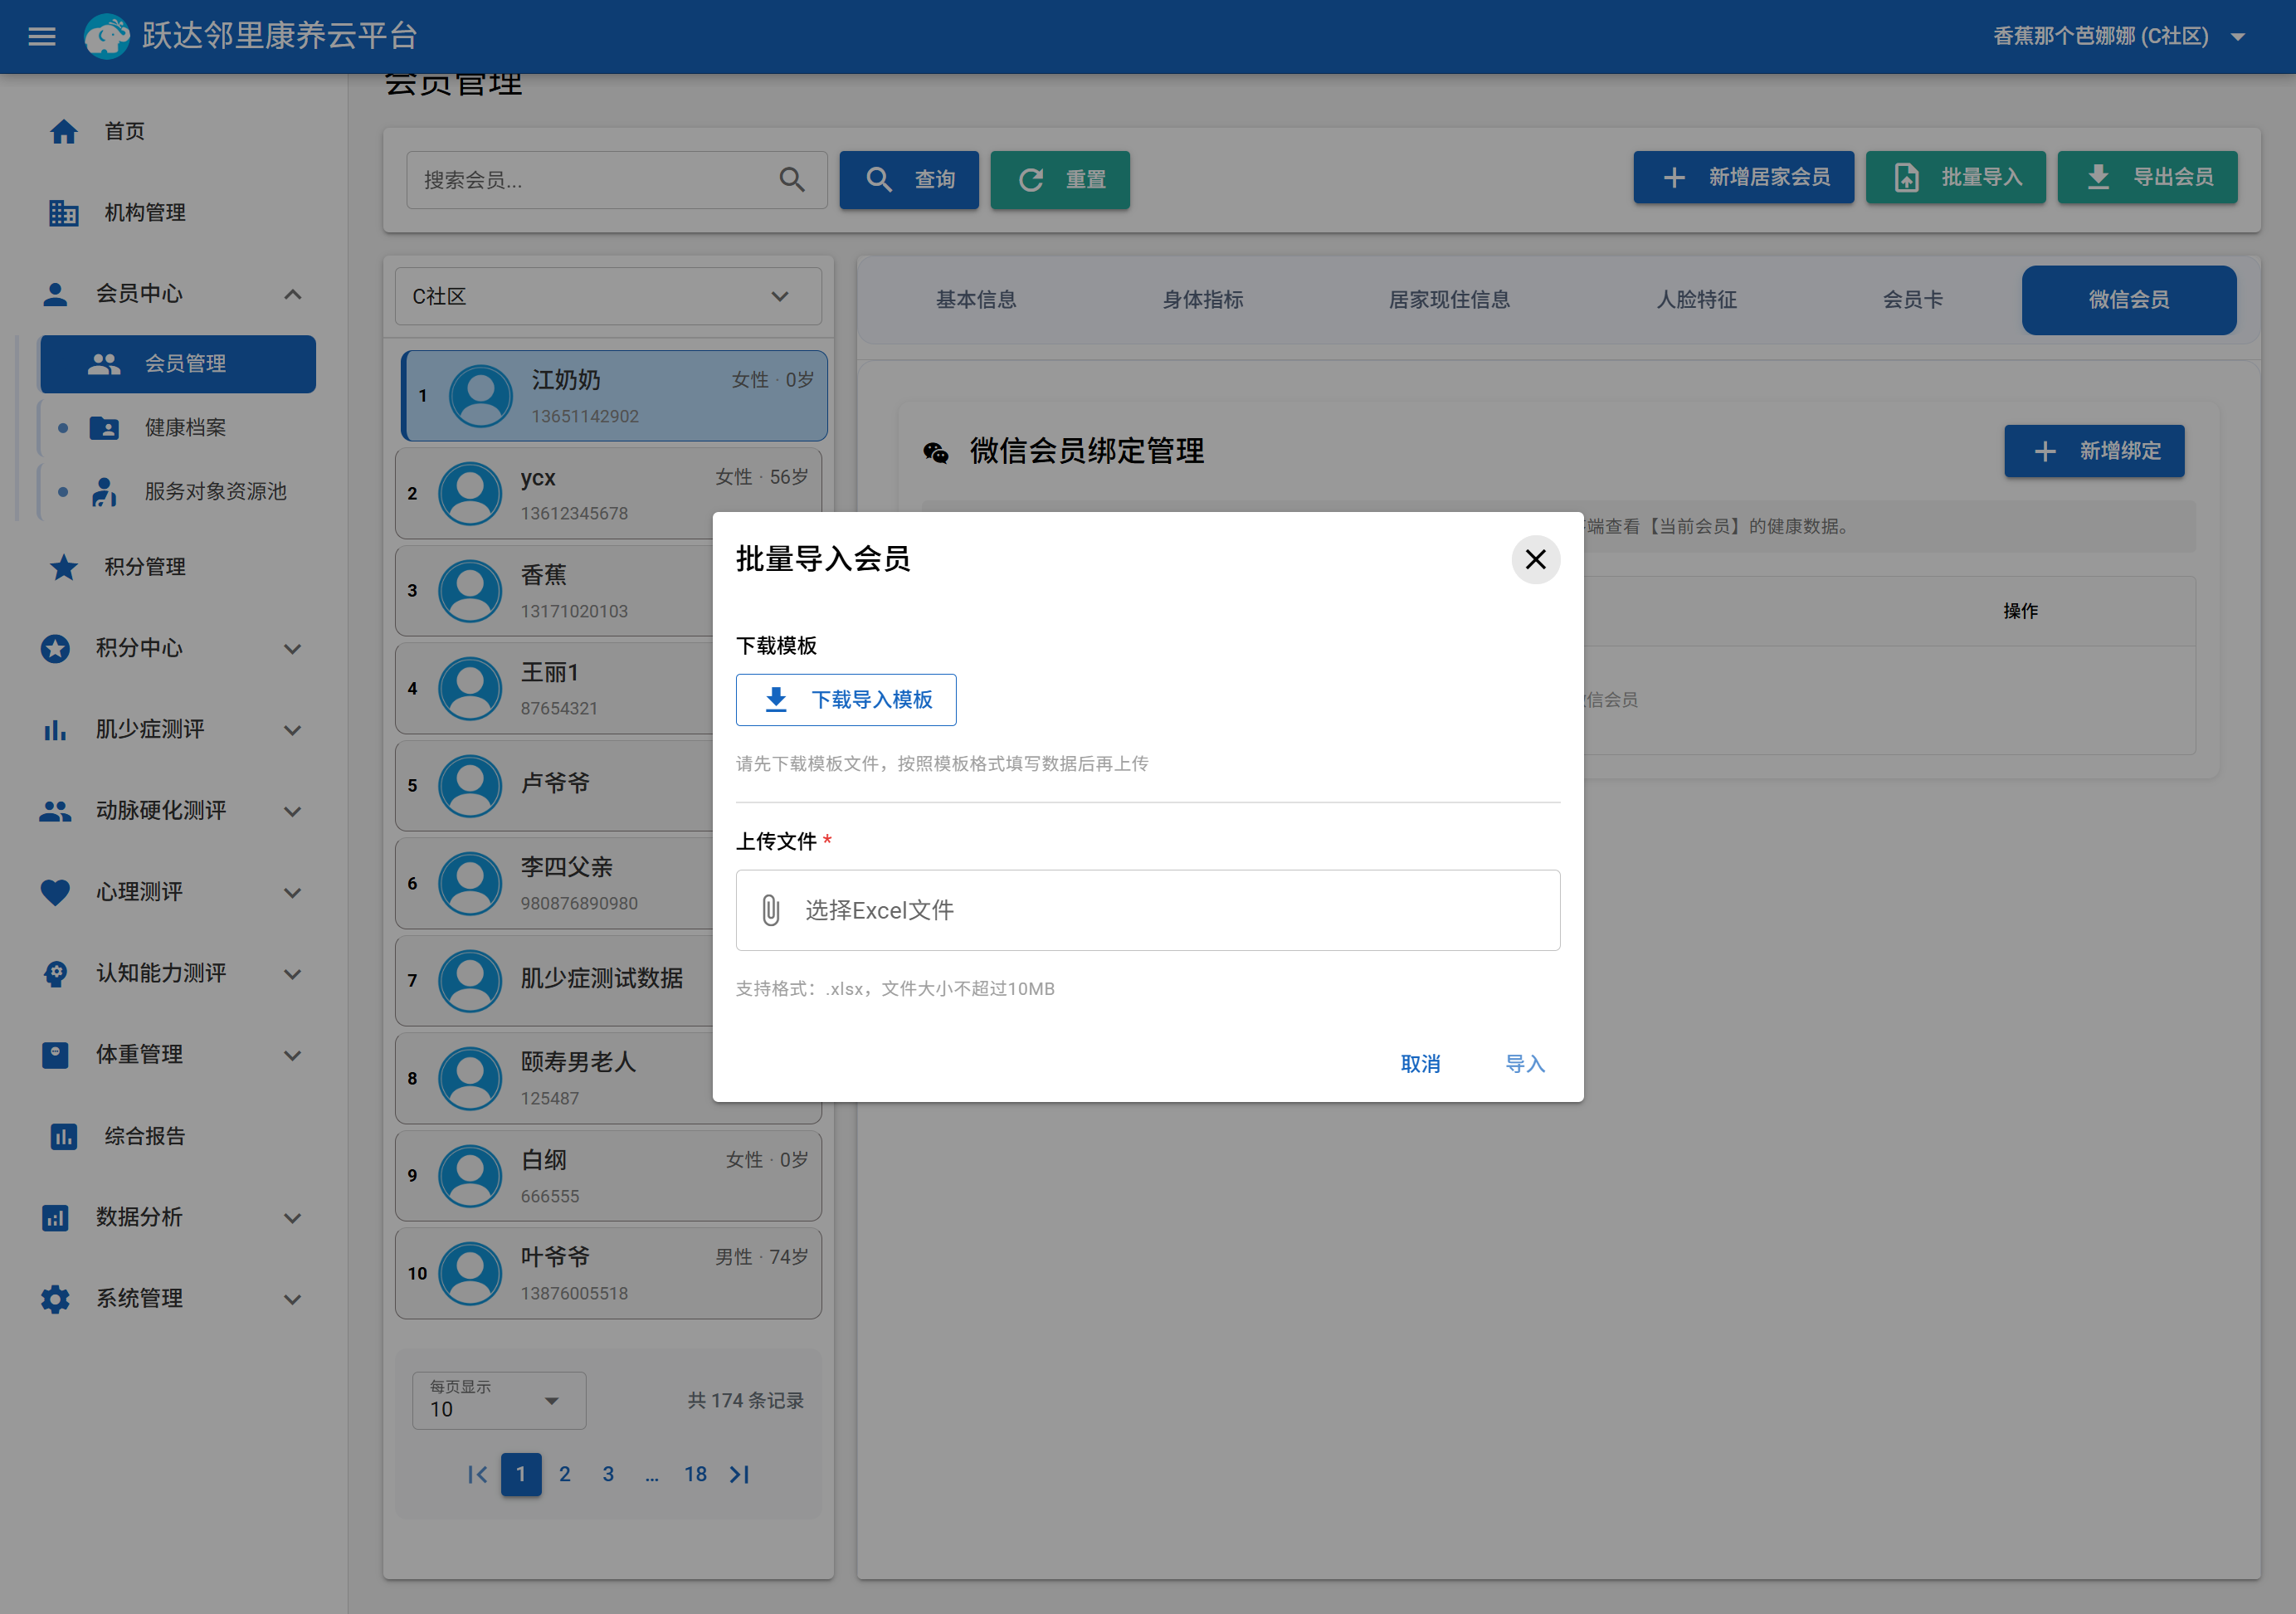Expand the 动脉硬化测评 menu section
This screenshot has width=2296, height=1614.
coord(293,811)
